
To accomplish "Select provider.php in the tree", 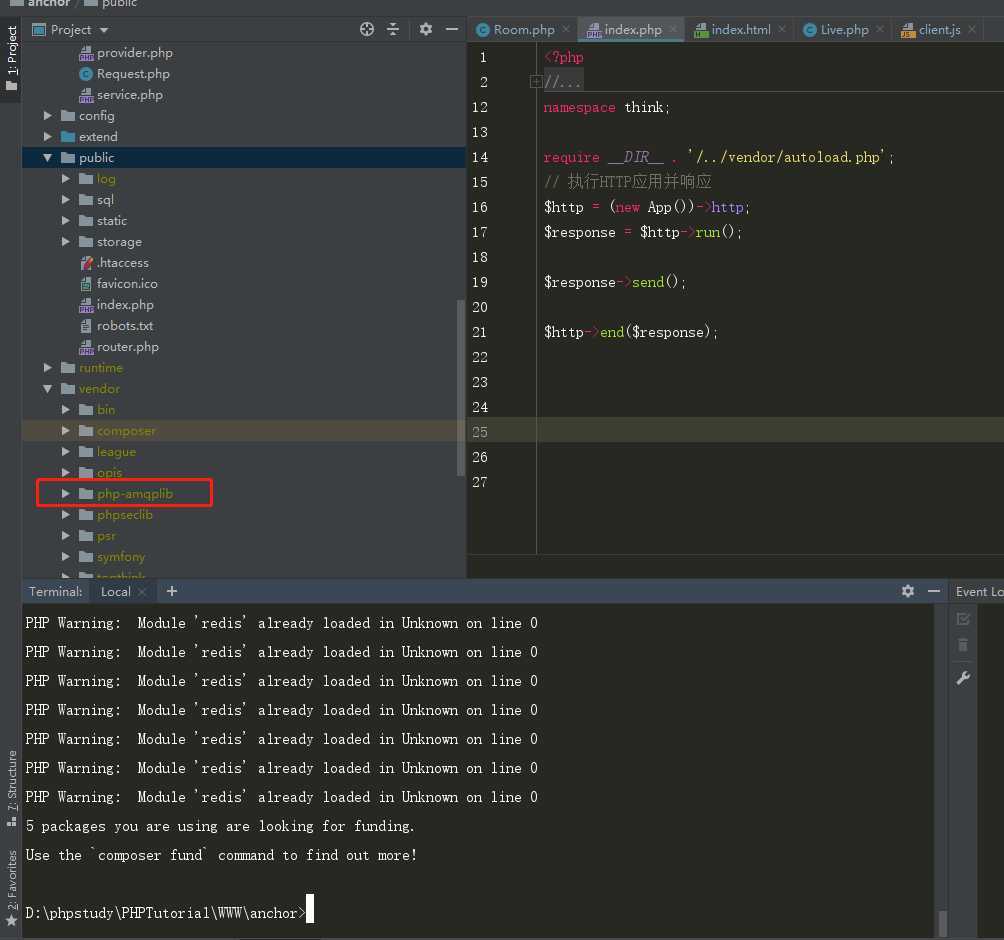I will pyautogui.click(x=134, y=53).
